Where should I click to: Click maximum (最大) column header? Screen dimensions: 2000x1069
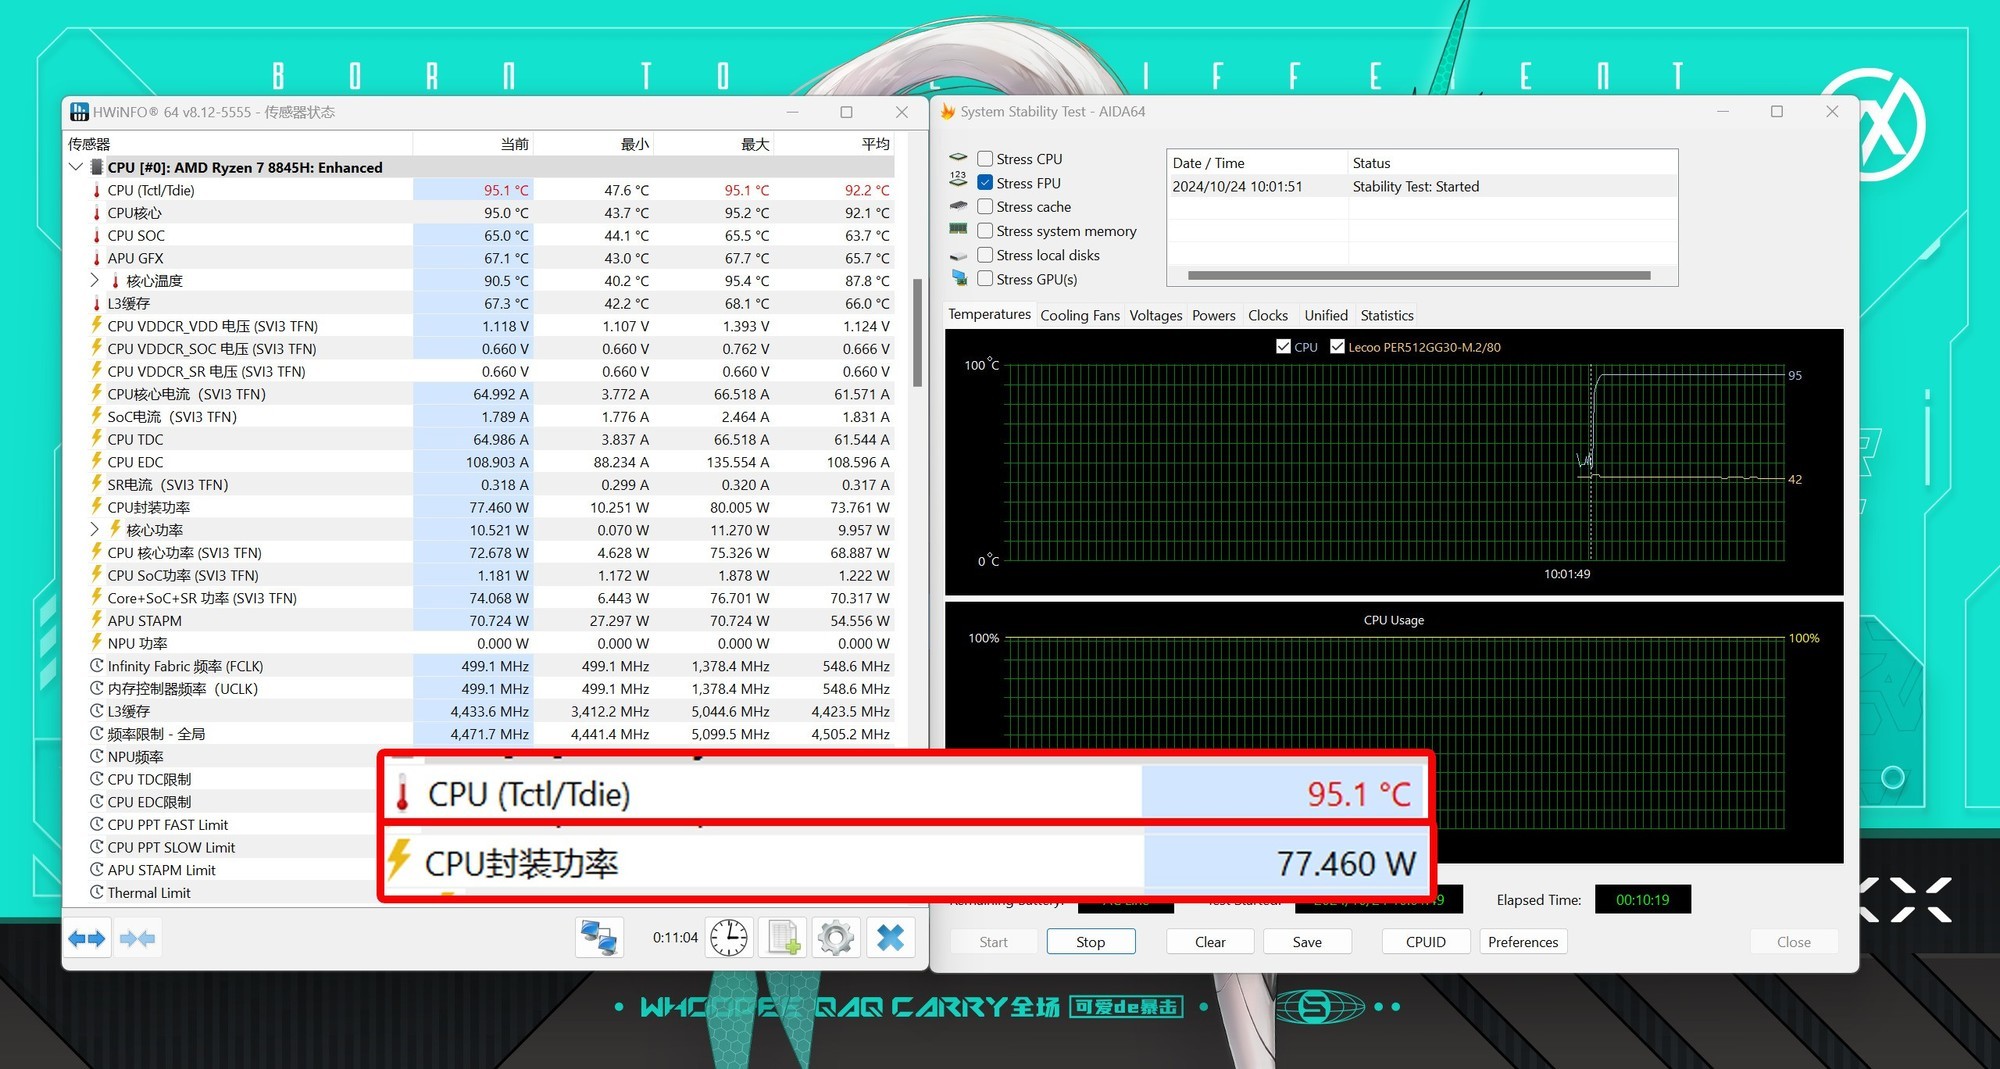[713, 144]
